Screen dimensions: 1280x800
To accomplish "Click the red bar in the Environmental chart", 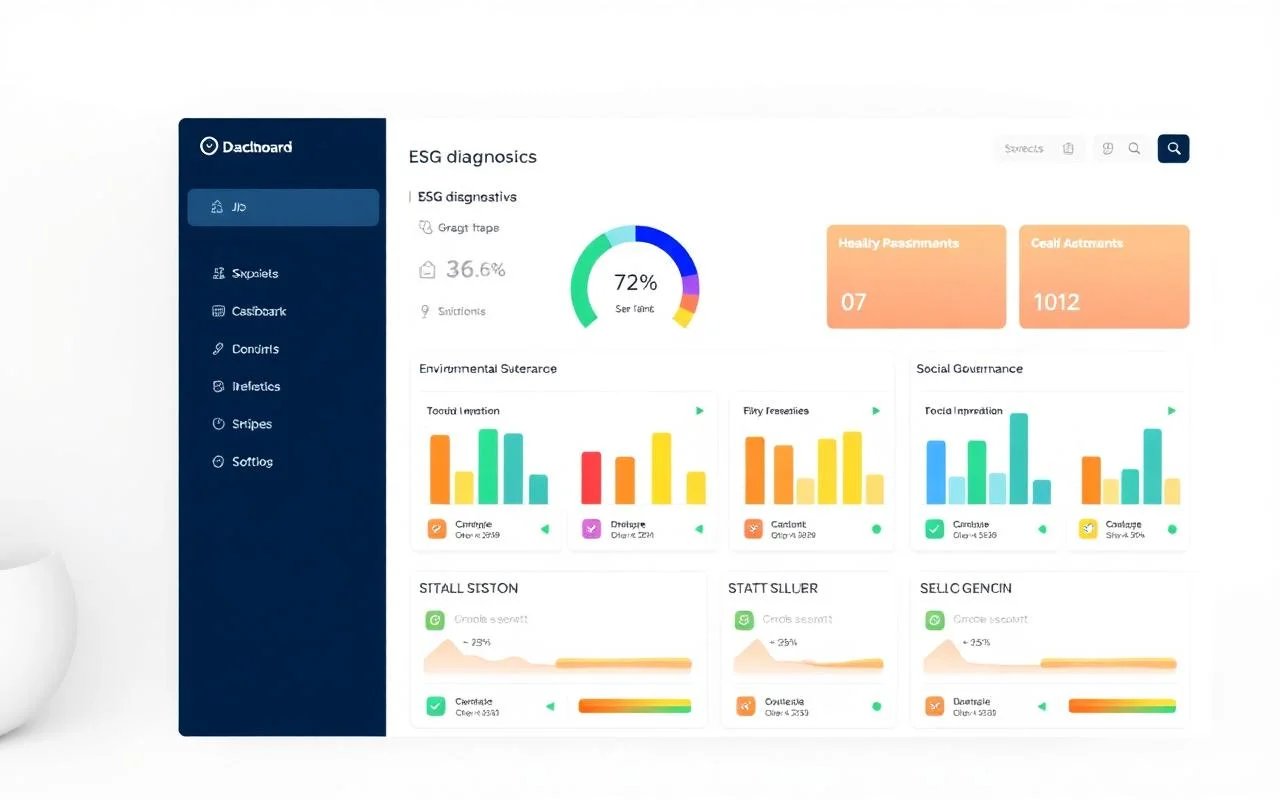I will click(591, 478).
